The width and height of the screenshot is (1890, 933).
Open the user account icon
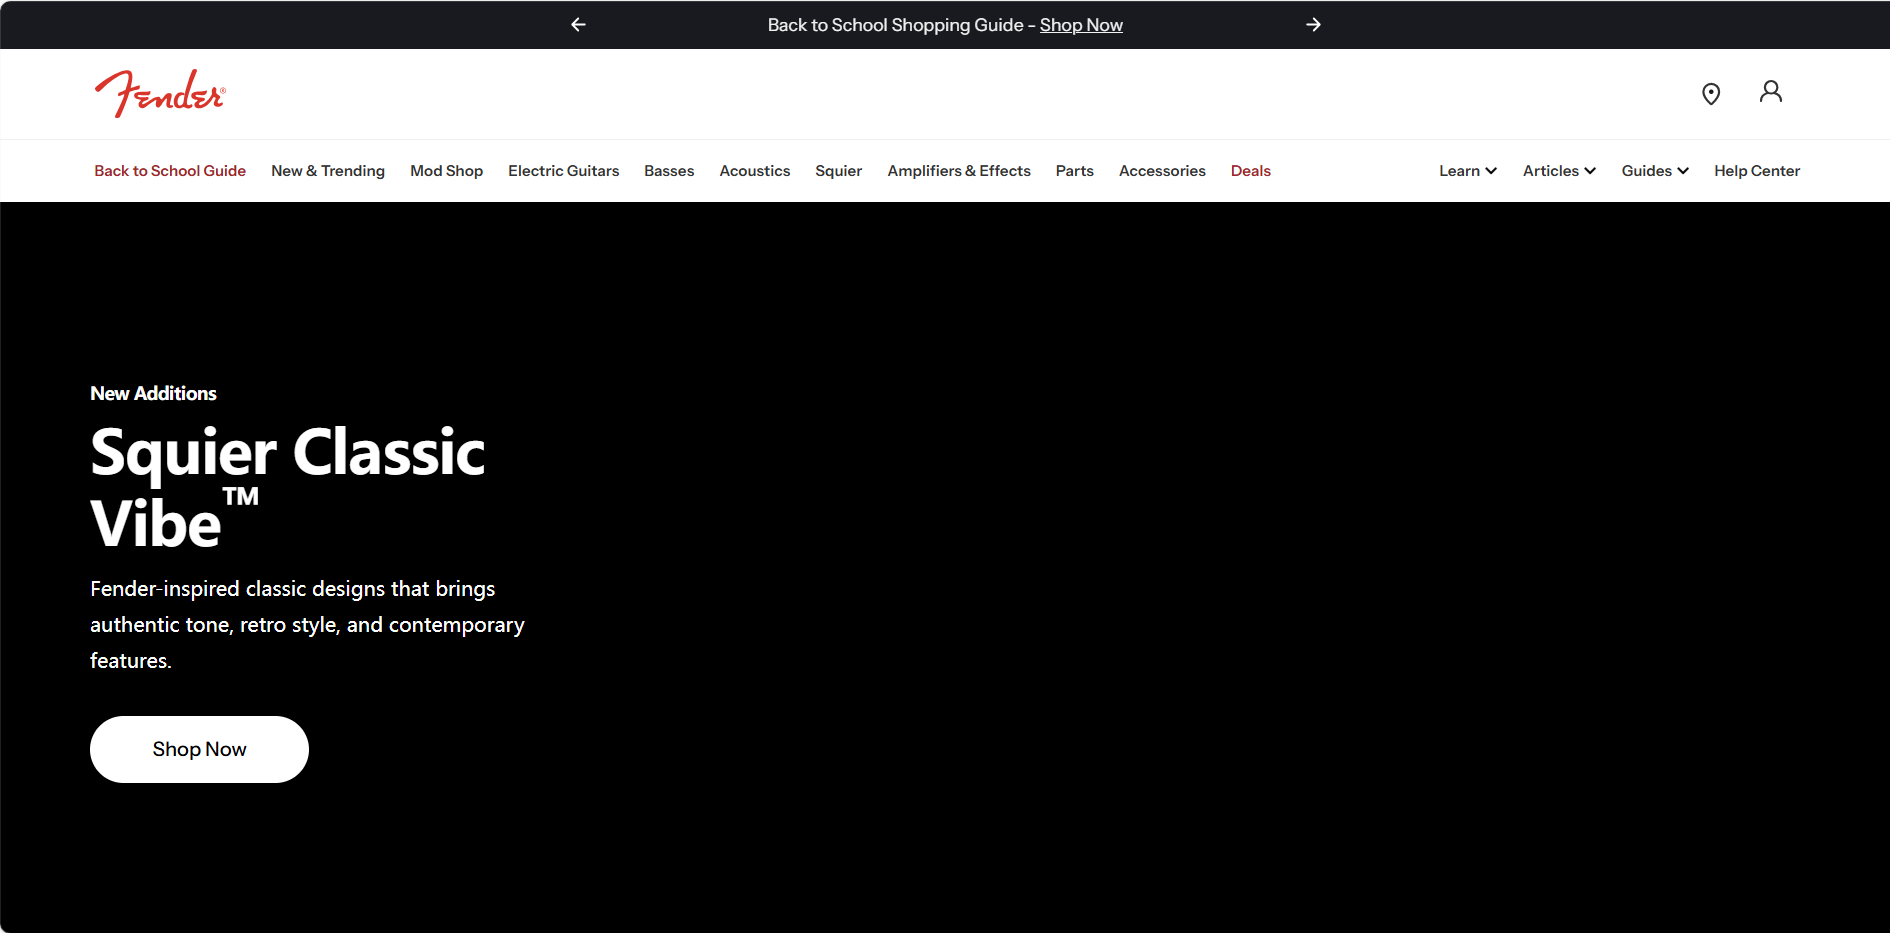[1770, 92]
